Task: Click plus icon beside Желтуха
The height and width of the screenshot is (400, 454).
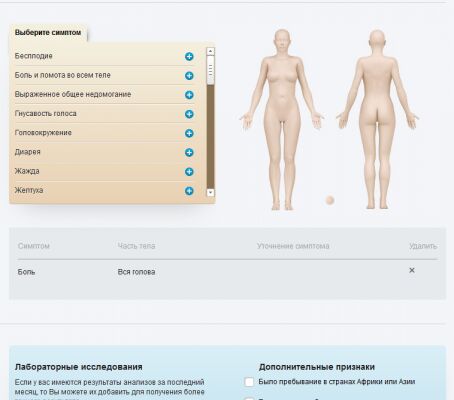Action: 189,191
